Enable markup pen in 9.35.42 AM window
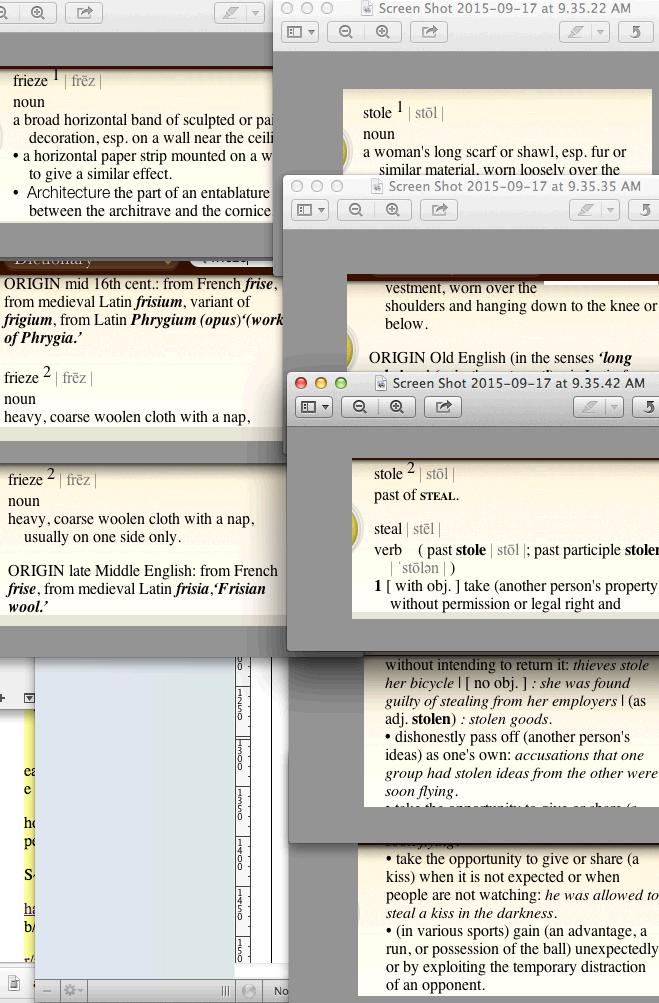659x1003 pixels. [x=589, y=407]
